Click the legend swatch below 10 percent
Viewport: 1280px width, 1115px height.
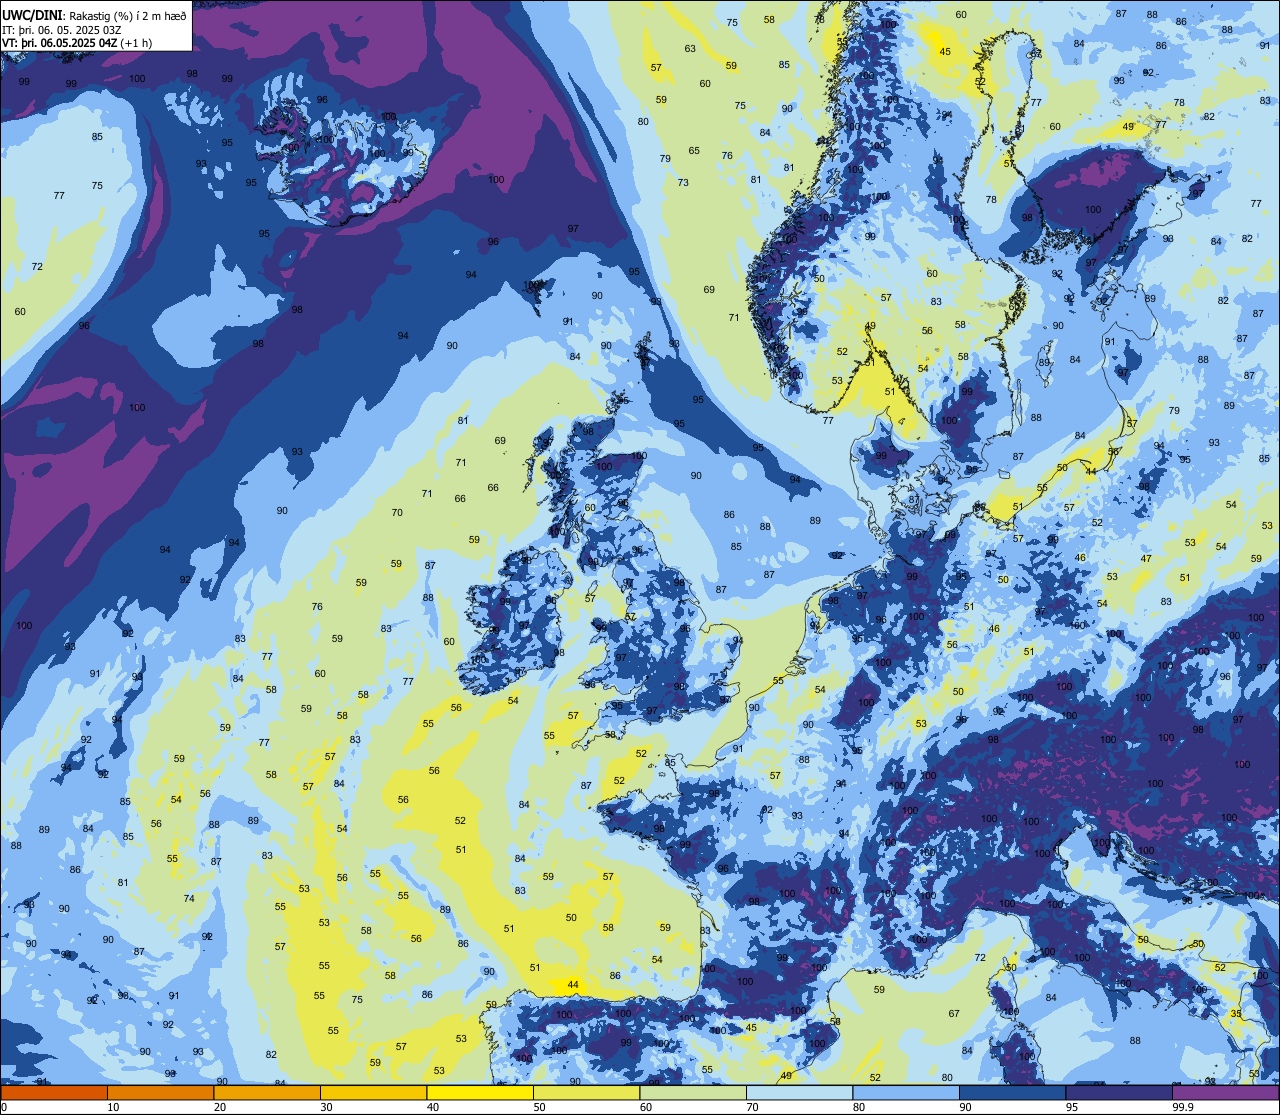pos(54,1093)
